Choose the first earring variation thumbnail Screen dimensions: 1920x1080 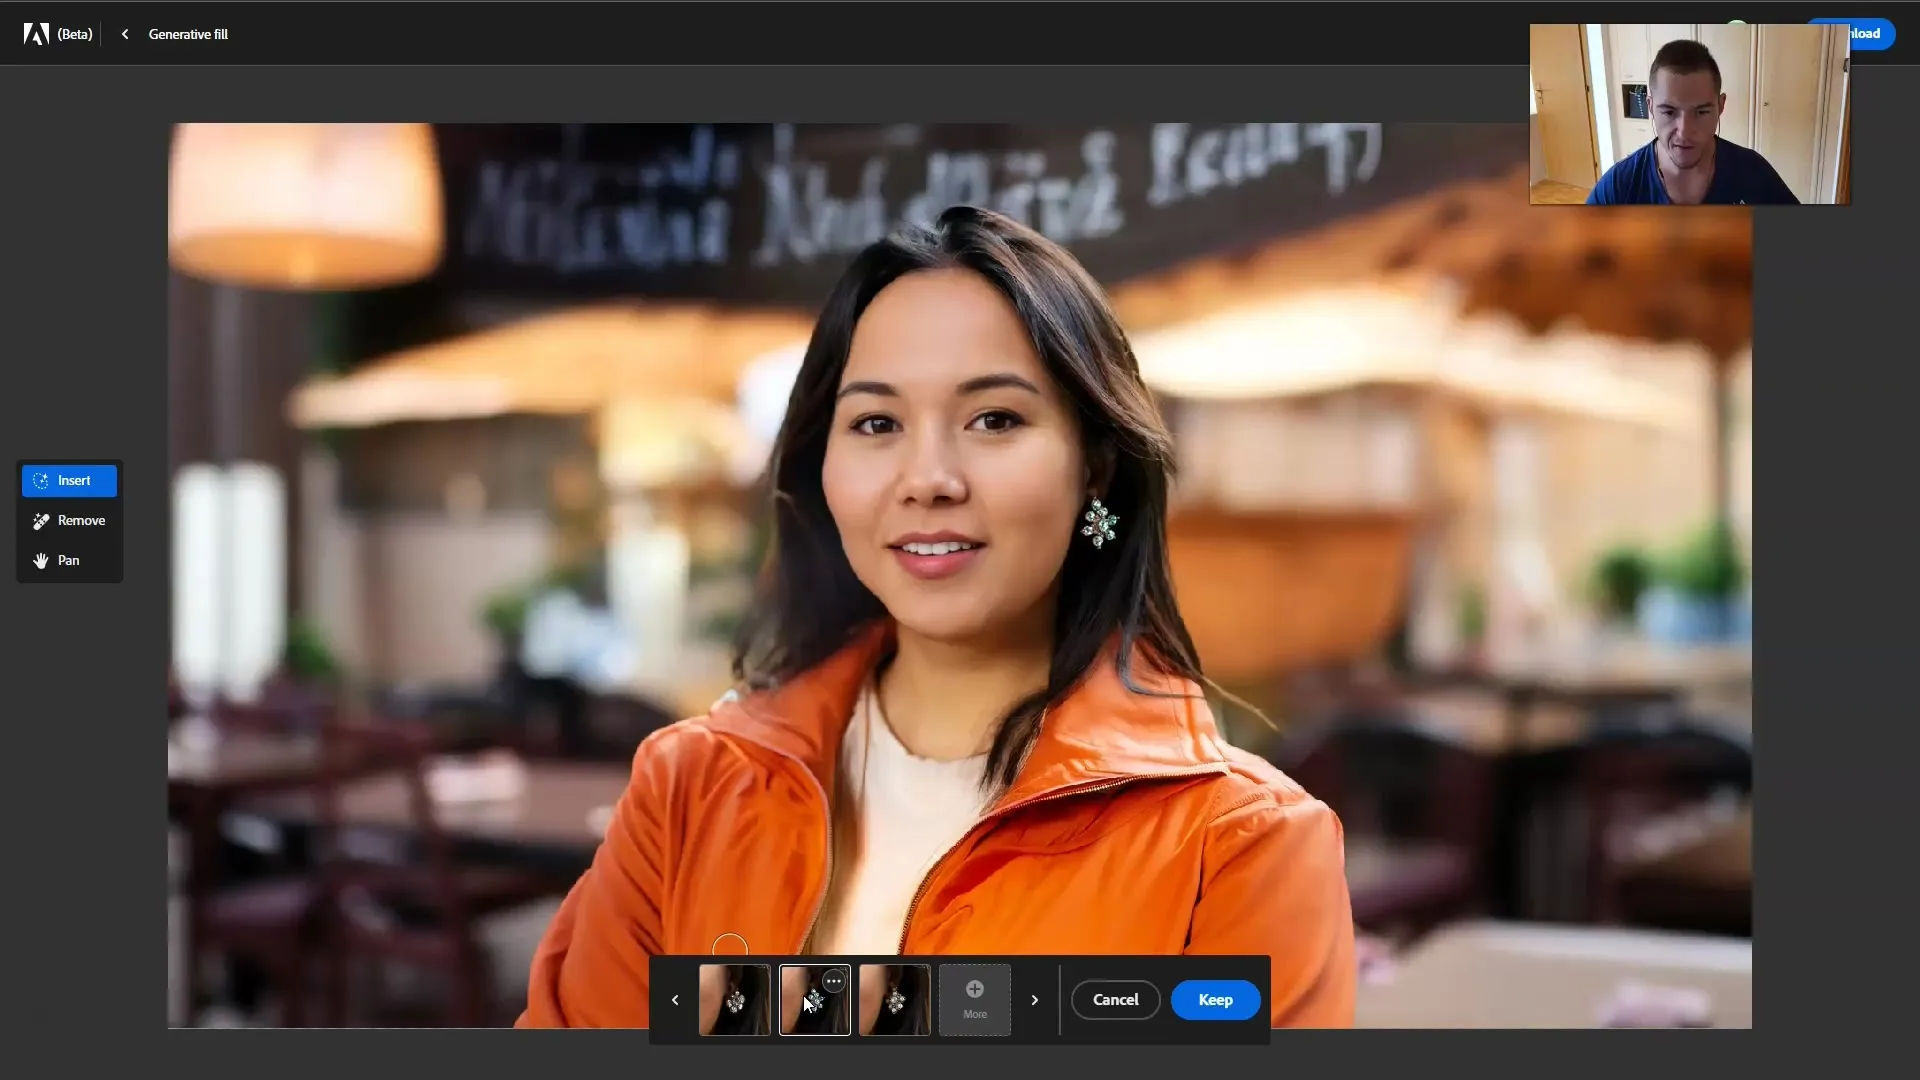pyautogui.click(x=735, y=1000)
